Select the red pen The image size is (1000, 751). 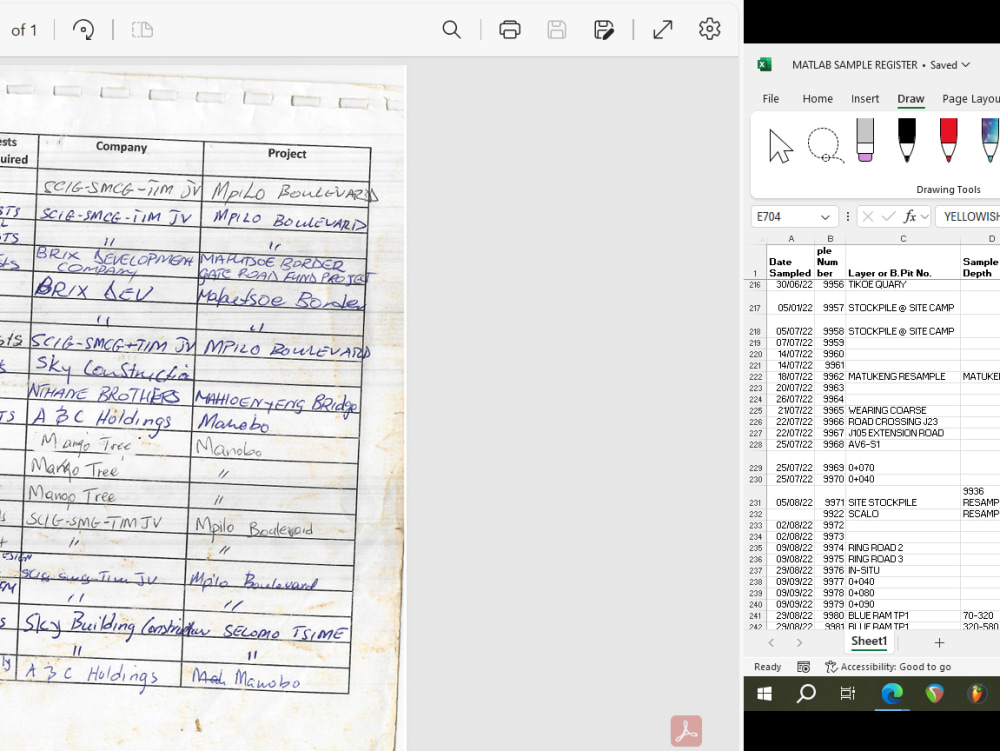click(x=948, y=140)
